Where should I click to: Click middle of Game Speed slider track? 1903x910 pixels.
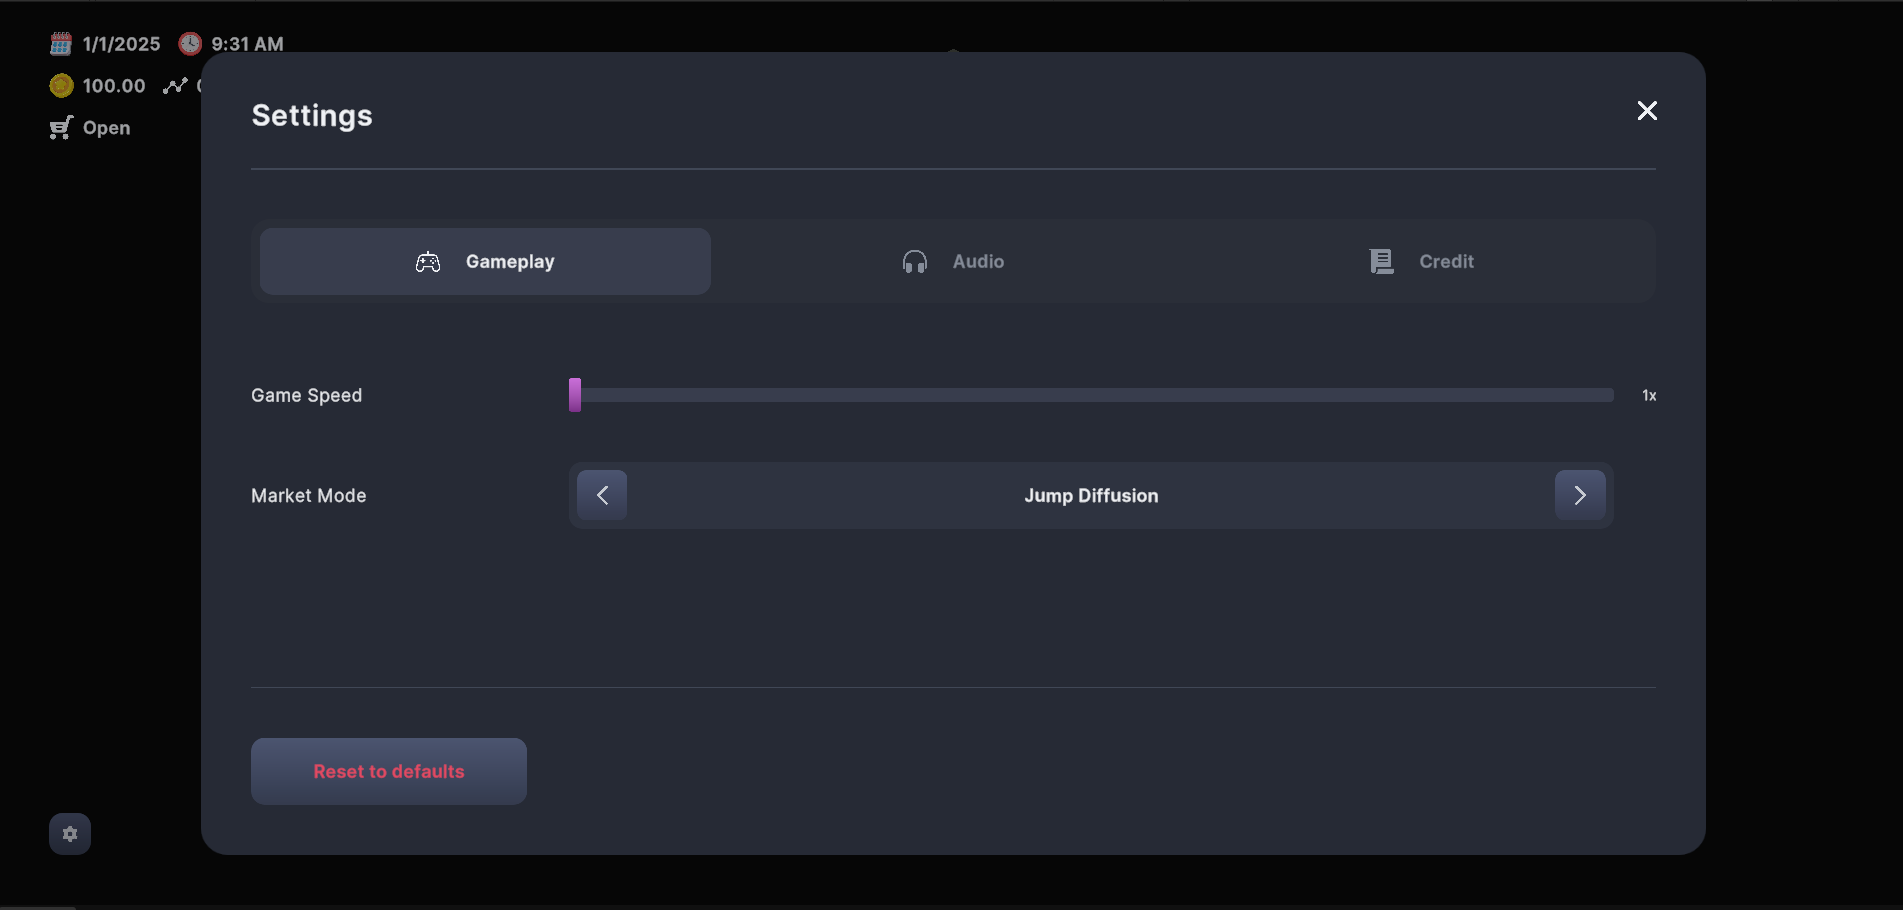tap(1091, 395)
